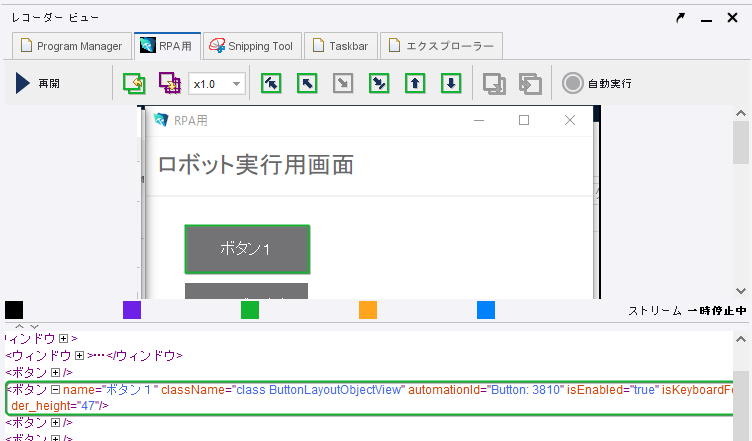Image resolution: width=752 pixels, height=441 pixels.
Task: Toggle the 自動実行 record button
Action: (x=597, y=83)
